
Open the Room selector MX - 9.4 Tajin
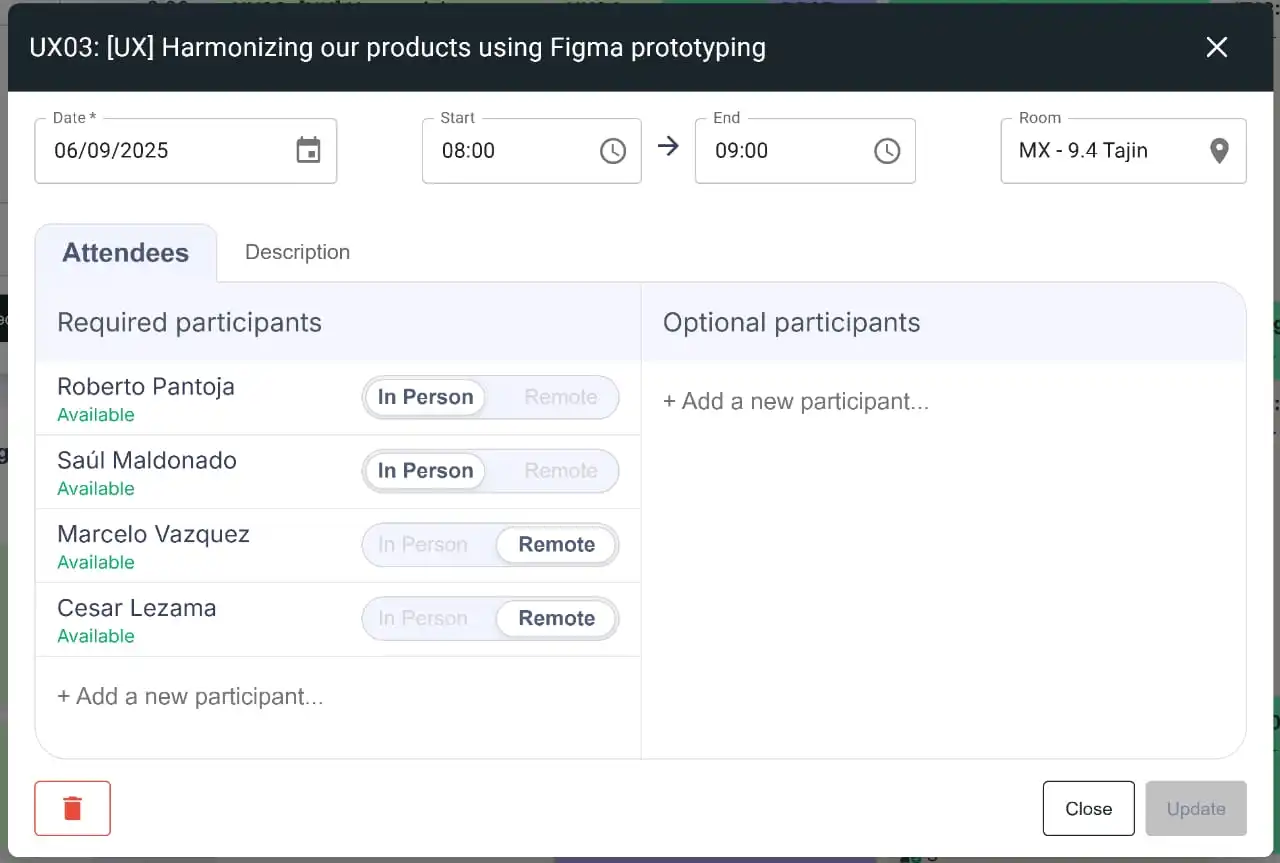point(1100,151)
